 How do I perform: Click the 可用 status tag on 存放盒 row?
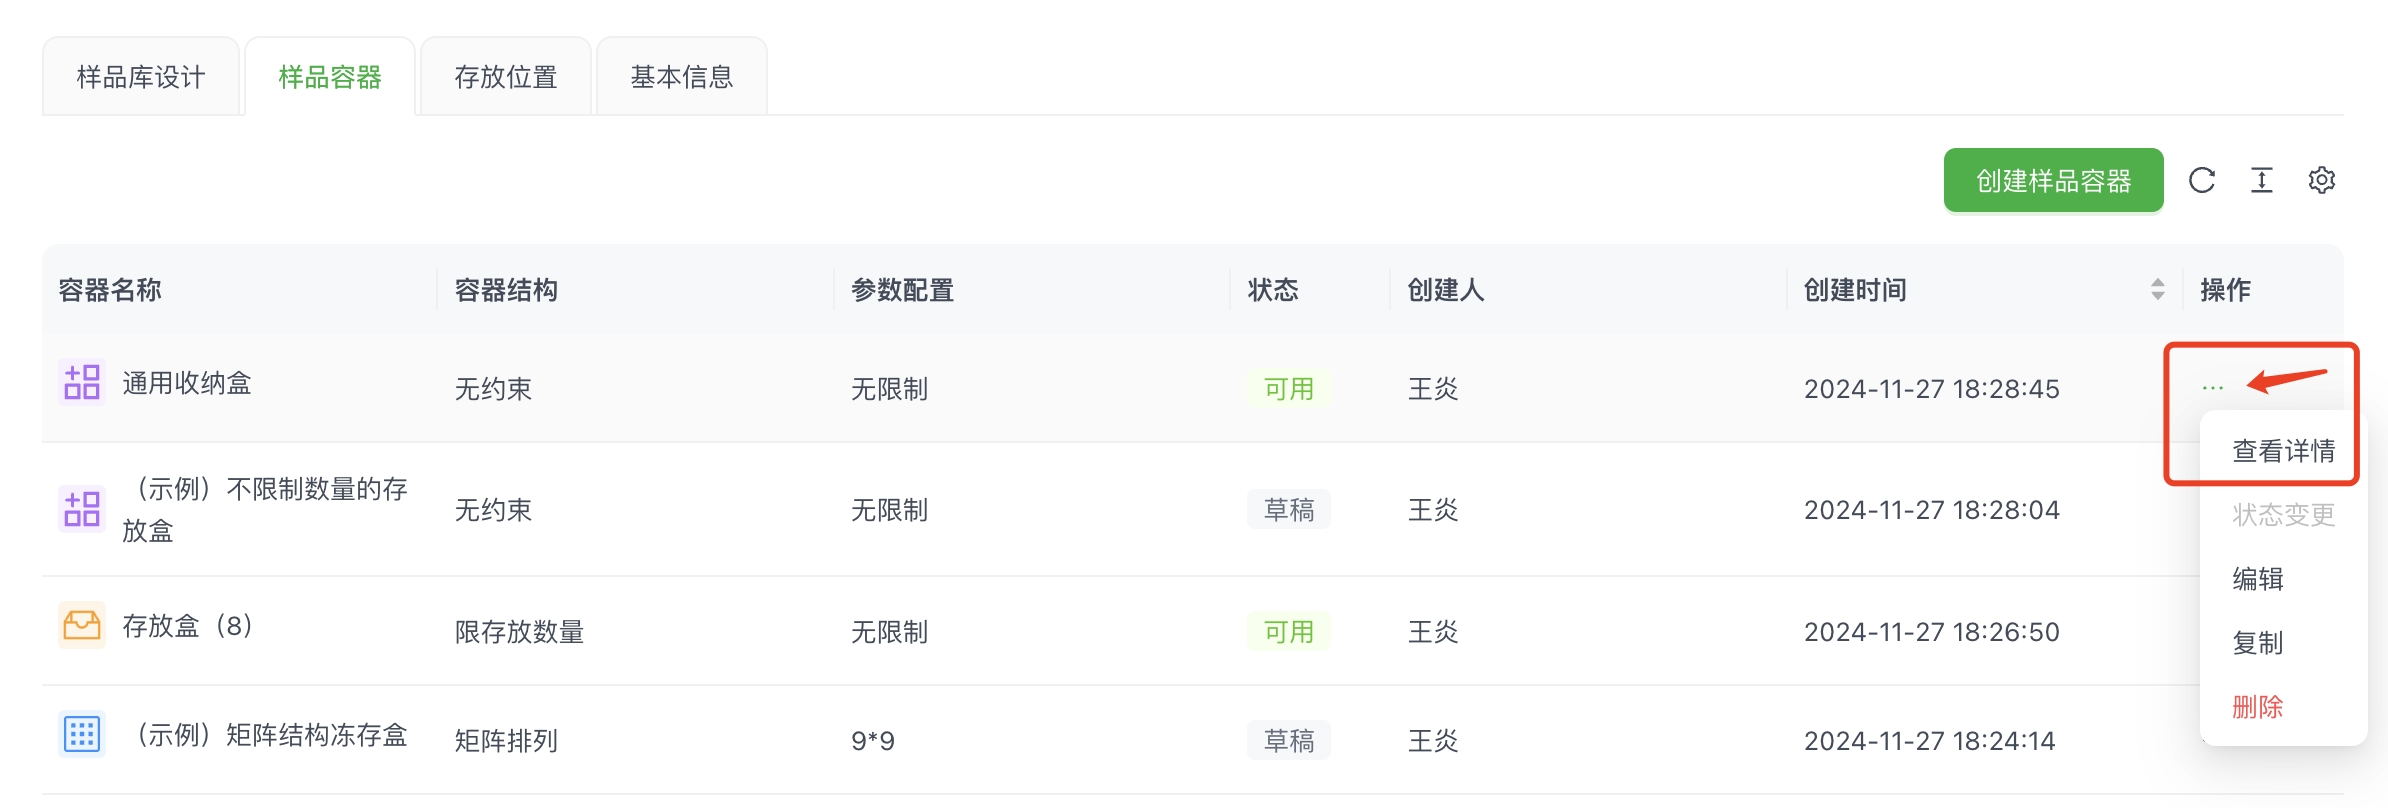[1289, 631]
